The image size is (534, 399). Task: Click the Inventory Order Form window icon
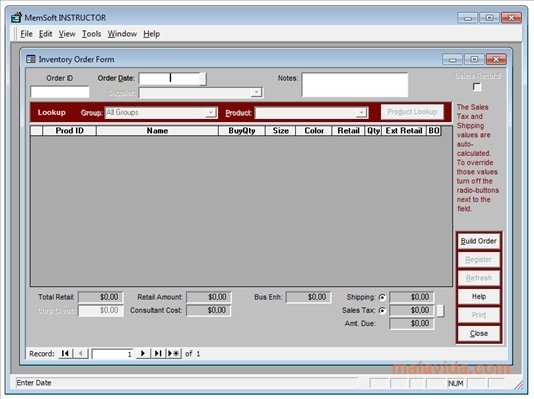[31, 59]
